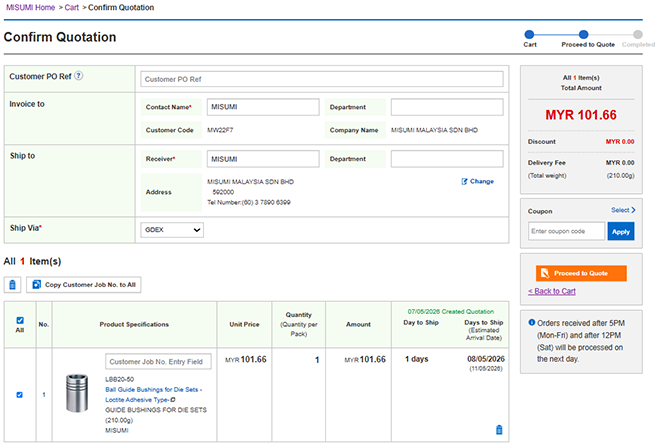Open the Cart breadcrumb link

click(72, 8)
